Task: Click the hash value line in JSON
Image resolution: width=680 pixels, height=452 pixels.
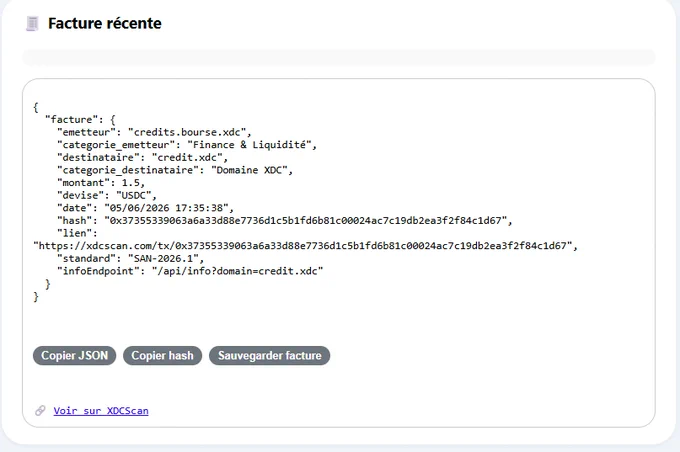Action: point(284,220)
